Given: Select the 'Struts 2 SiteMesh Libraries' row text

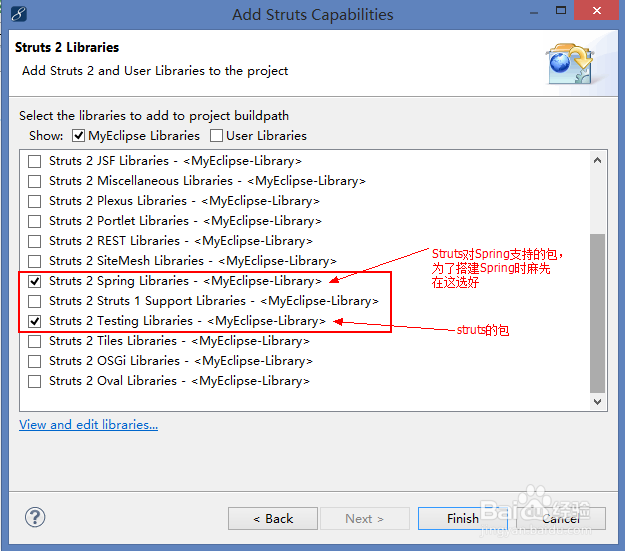Looking at the screenshot, I should (x=193, y=261).
